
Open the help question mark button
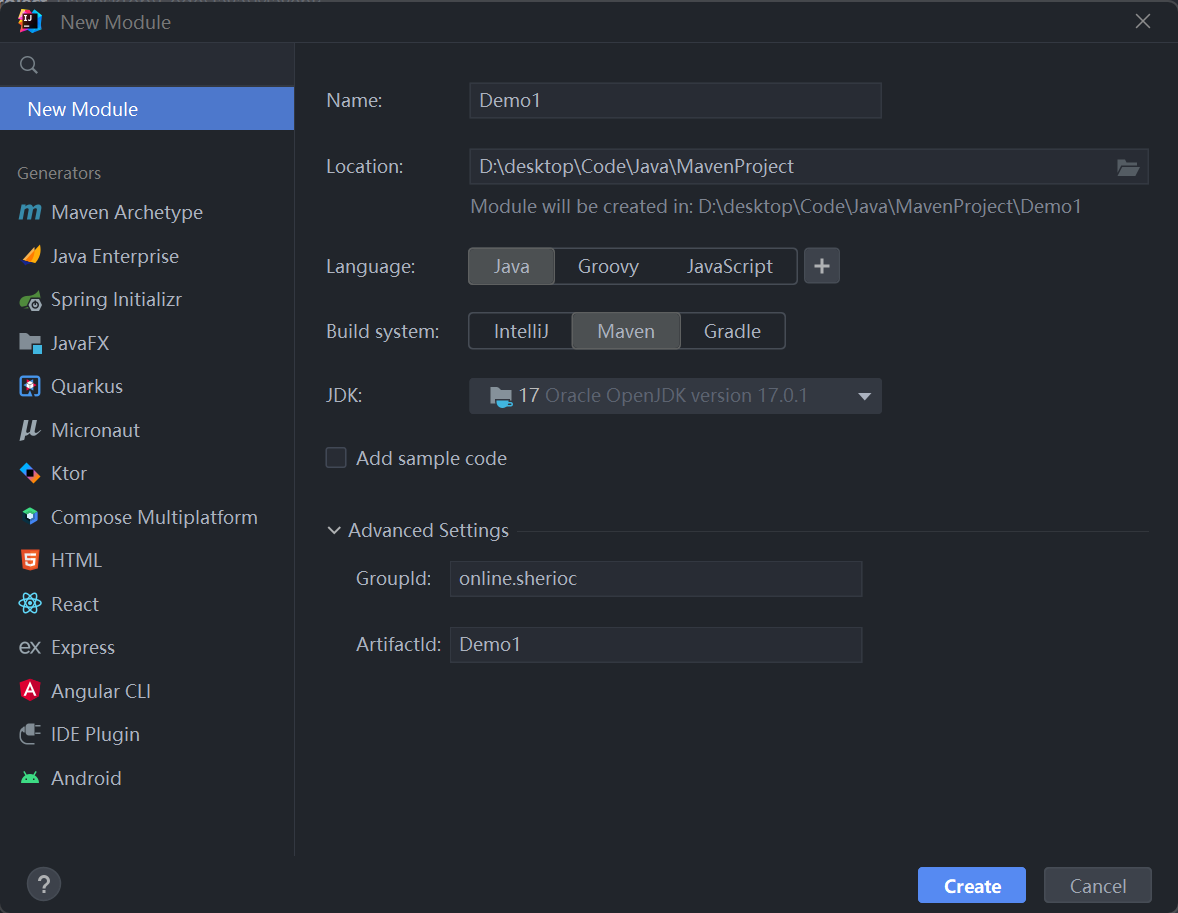[x=43, y=884]
